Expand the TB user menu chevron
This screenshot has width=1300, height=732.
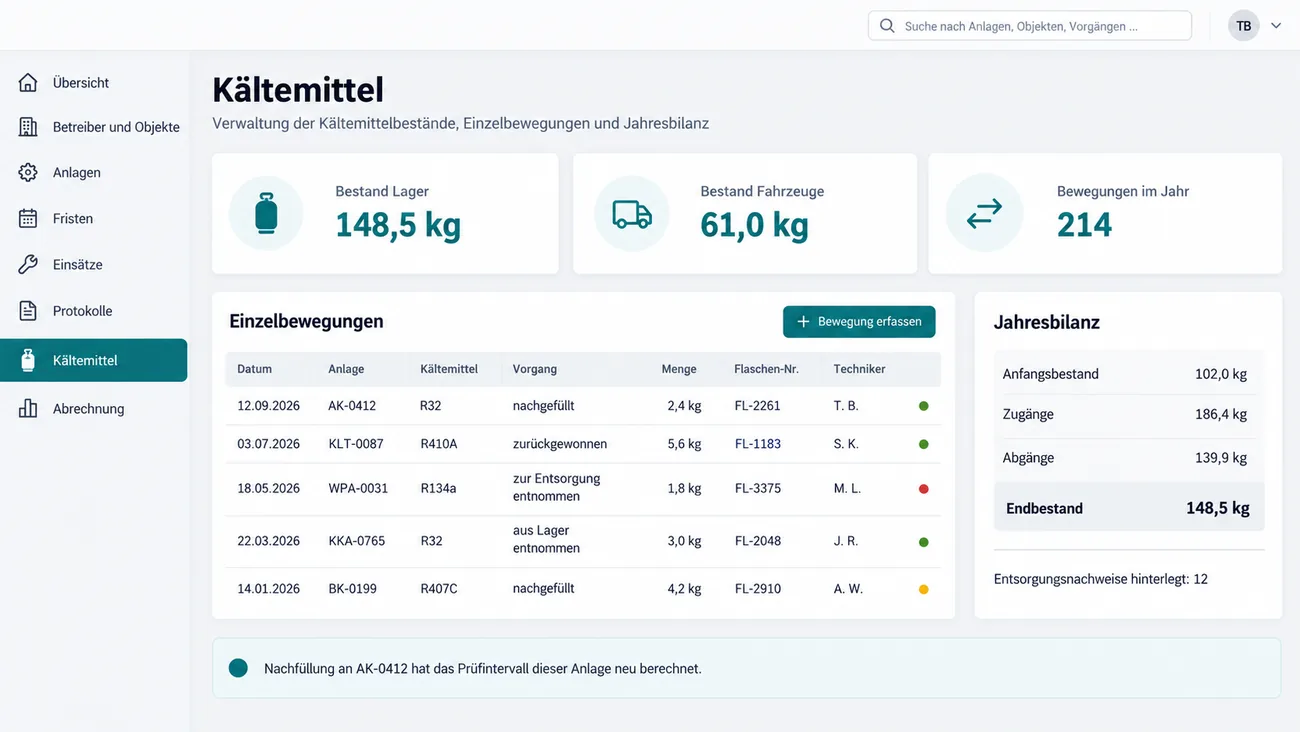click(1276, 26)
